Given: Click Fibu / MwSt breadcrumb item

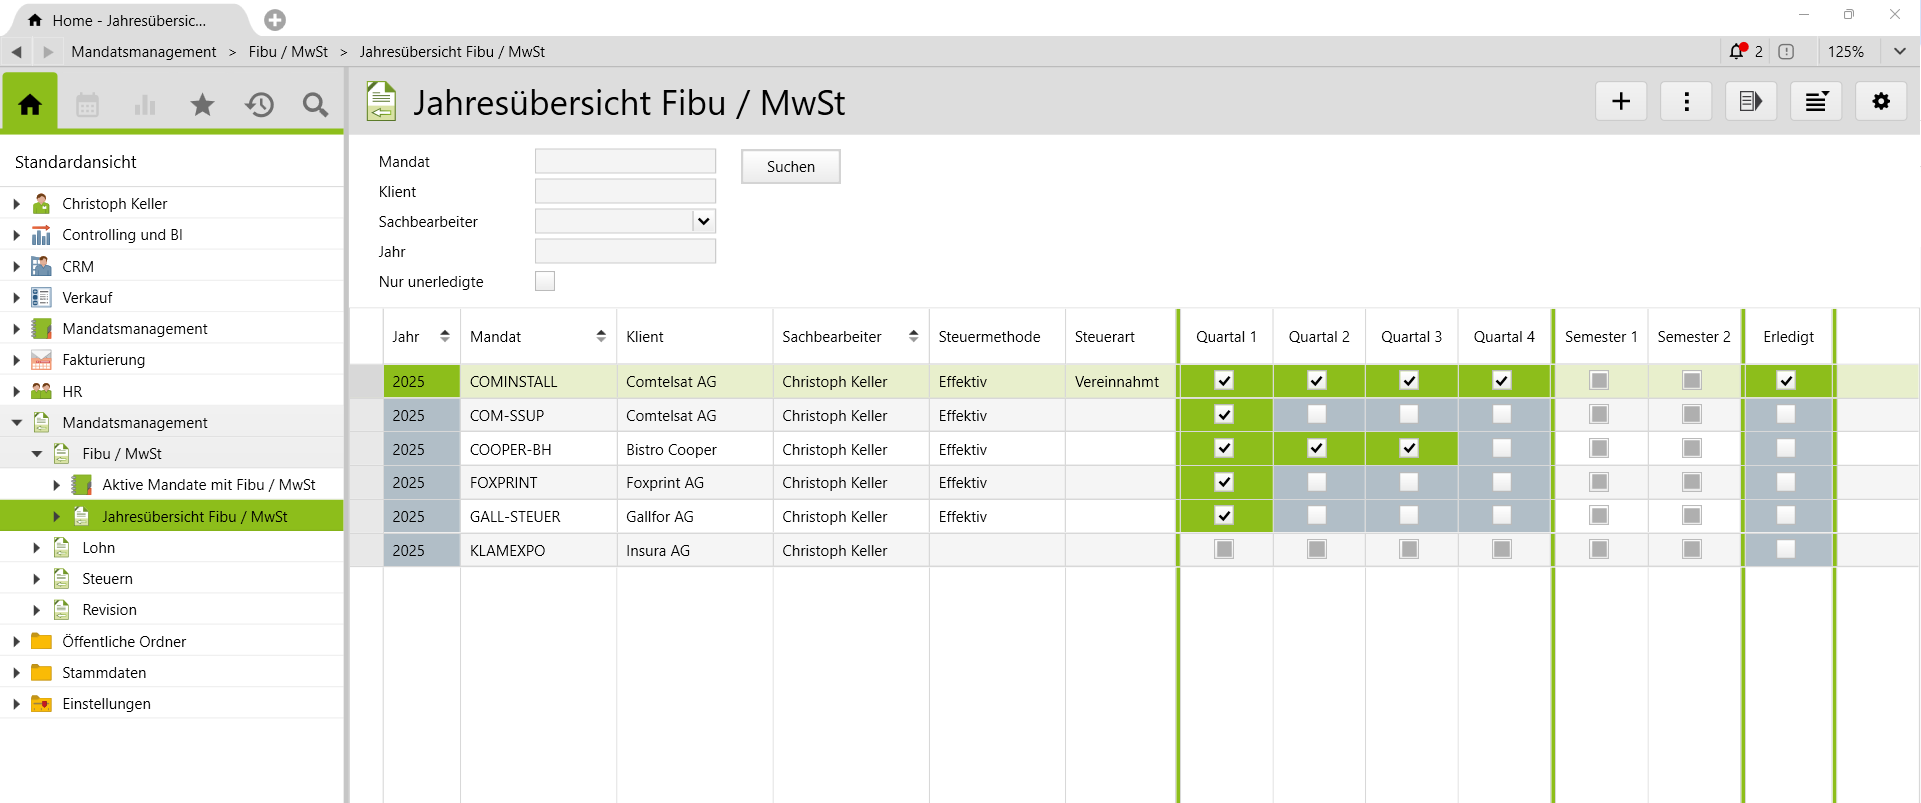Looking at the screenshot, I should (x=288, y=52).
